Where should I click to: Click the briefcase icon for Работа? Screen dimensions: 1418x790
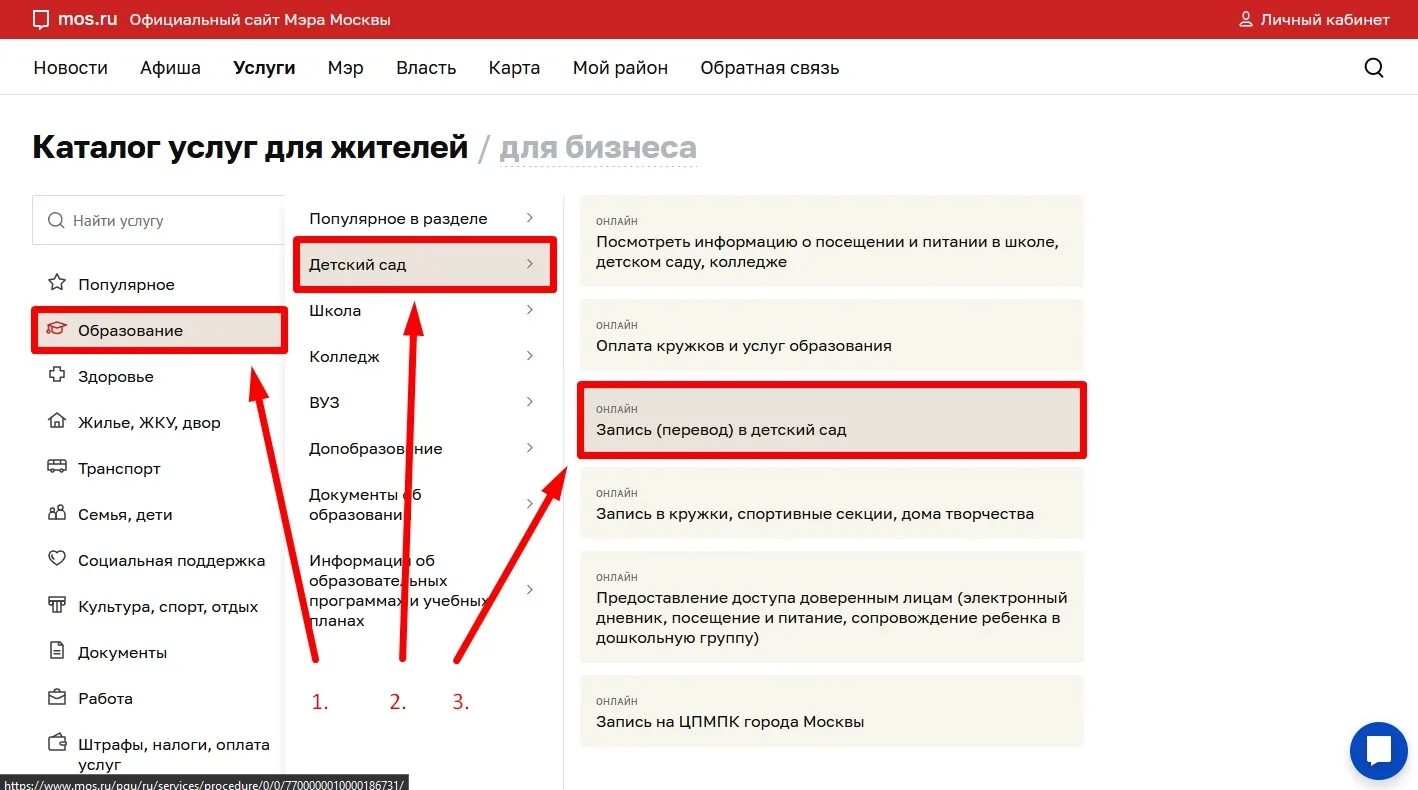point(57,697)
